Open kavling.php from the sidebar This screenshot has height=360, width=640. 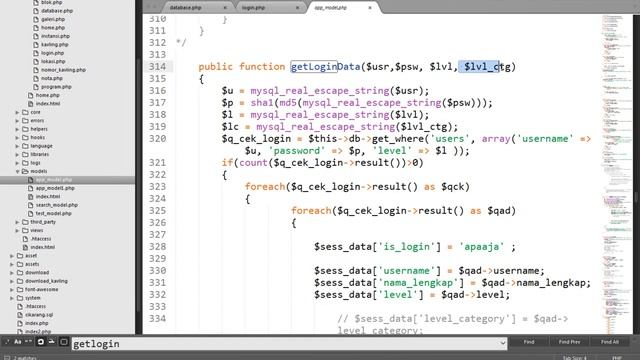click(x=54, y=44)
